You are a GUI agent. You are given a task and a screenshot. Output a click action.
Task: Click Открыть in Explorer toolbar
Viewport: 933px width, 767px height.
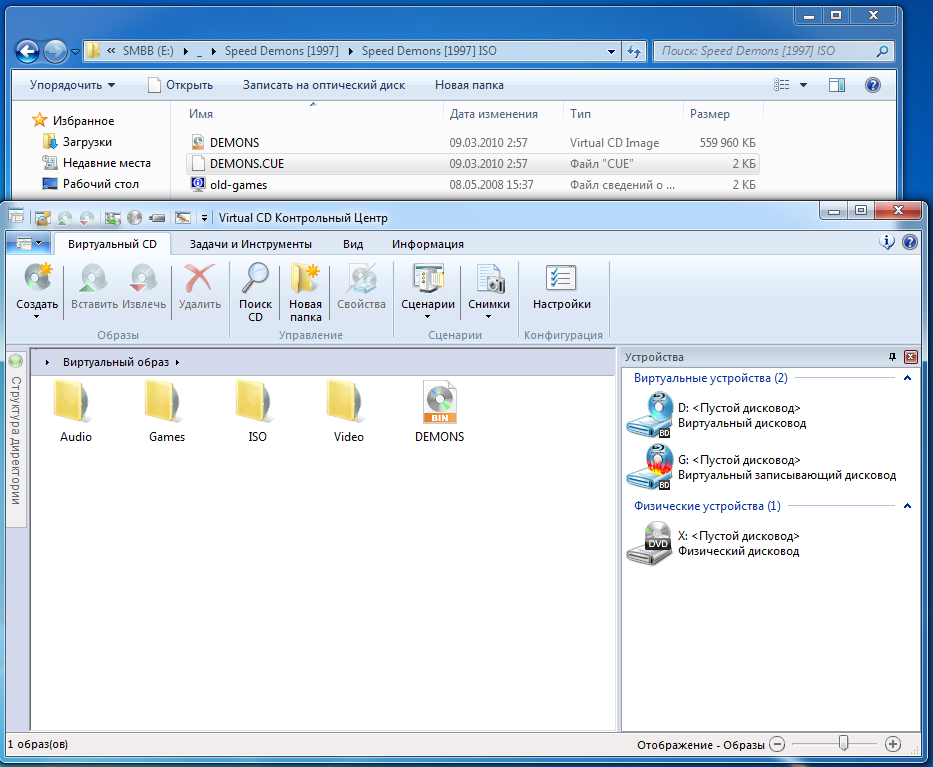tap(180, 85)
